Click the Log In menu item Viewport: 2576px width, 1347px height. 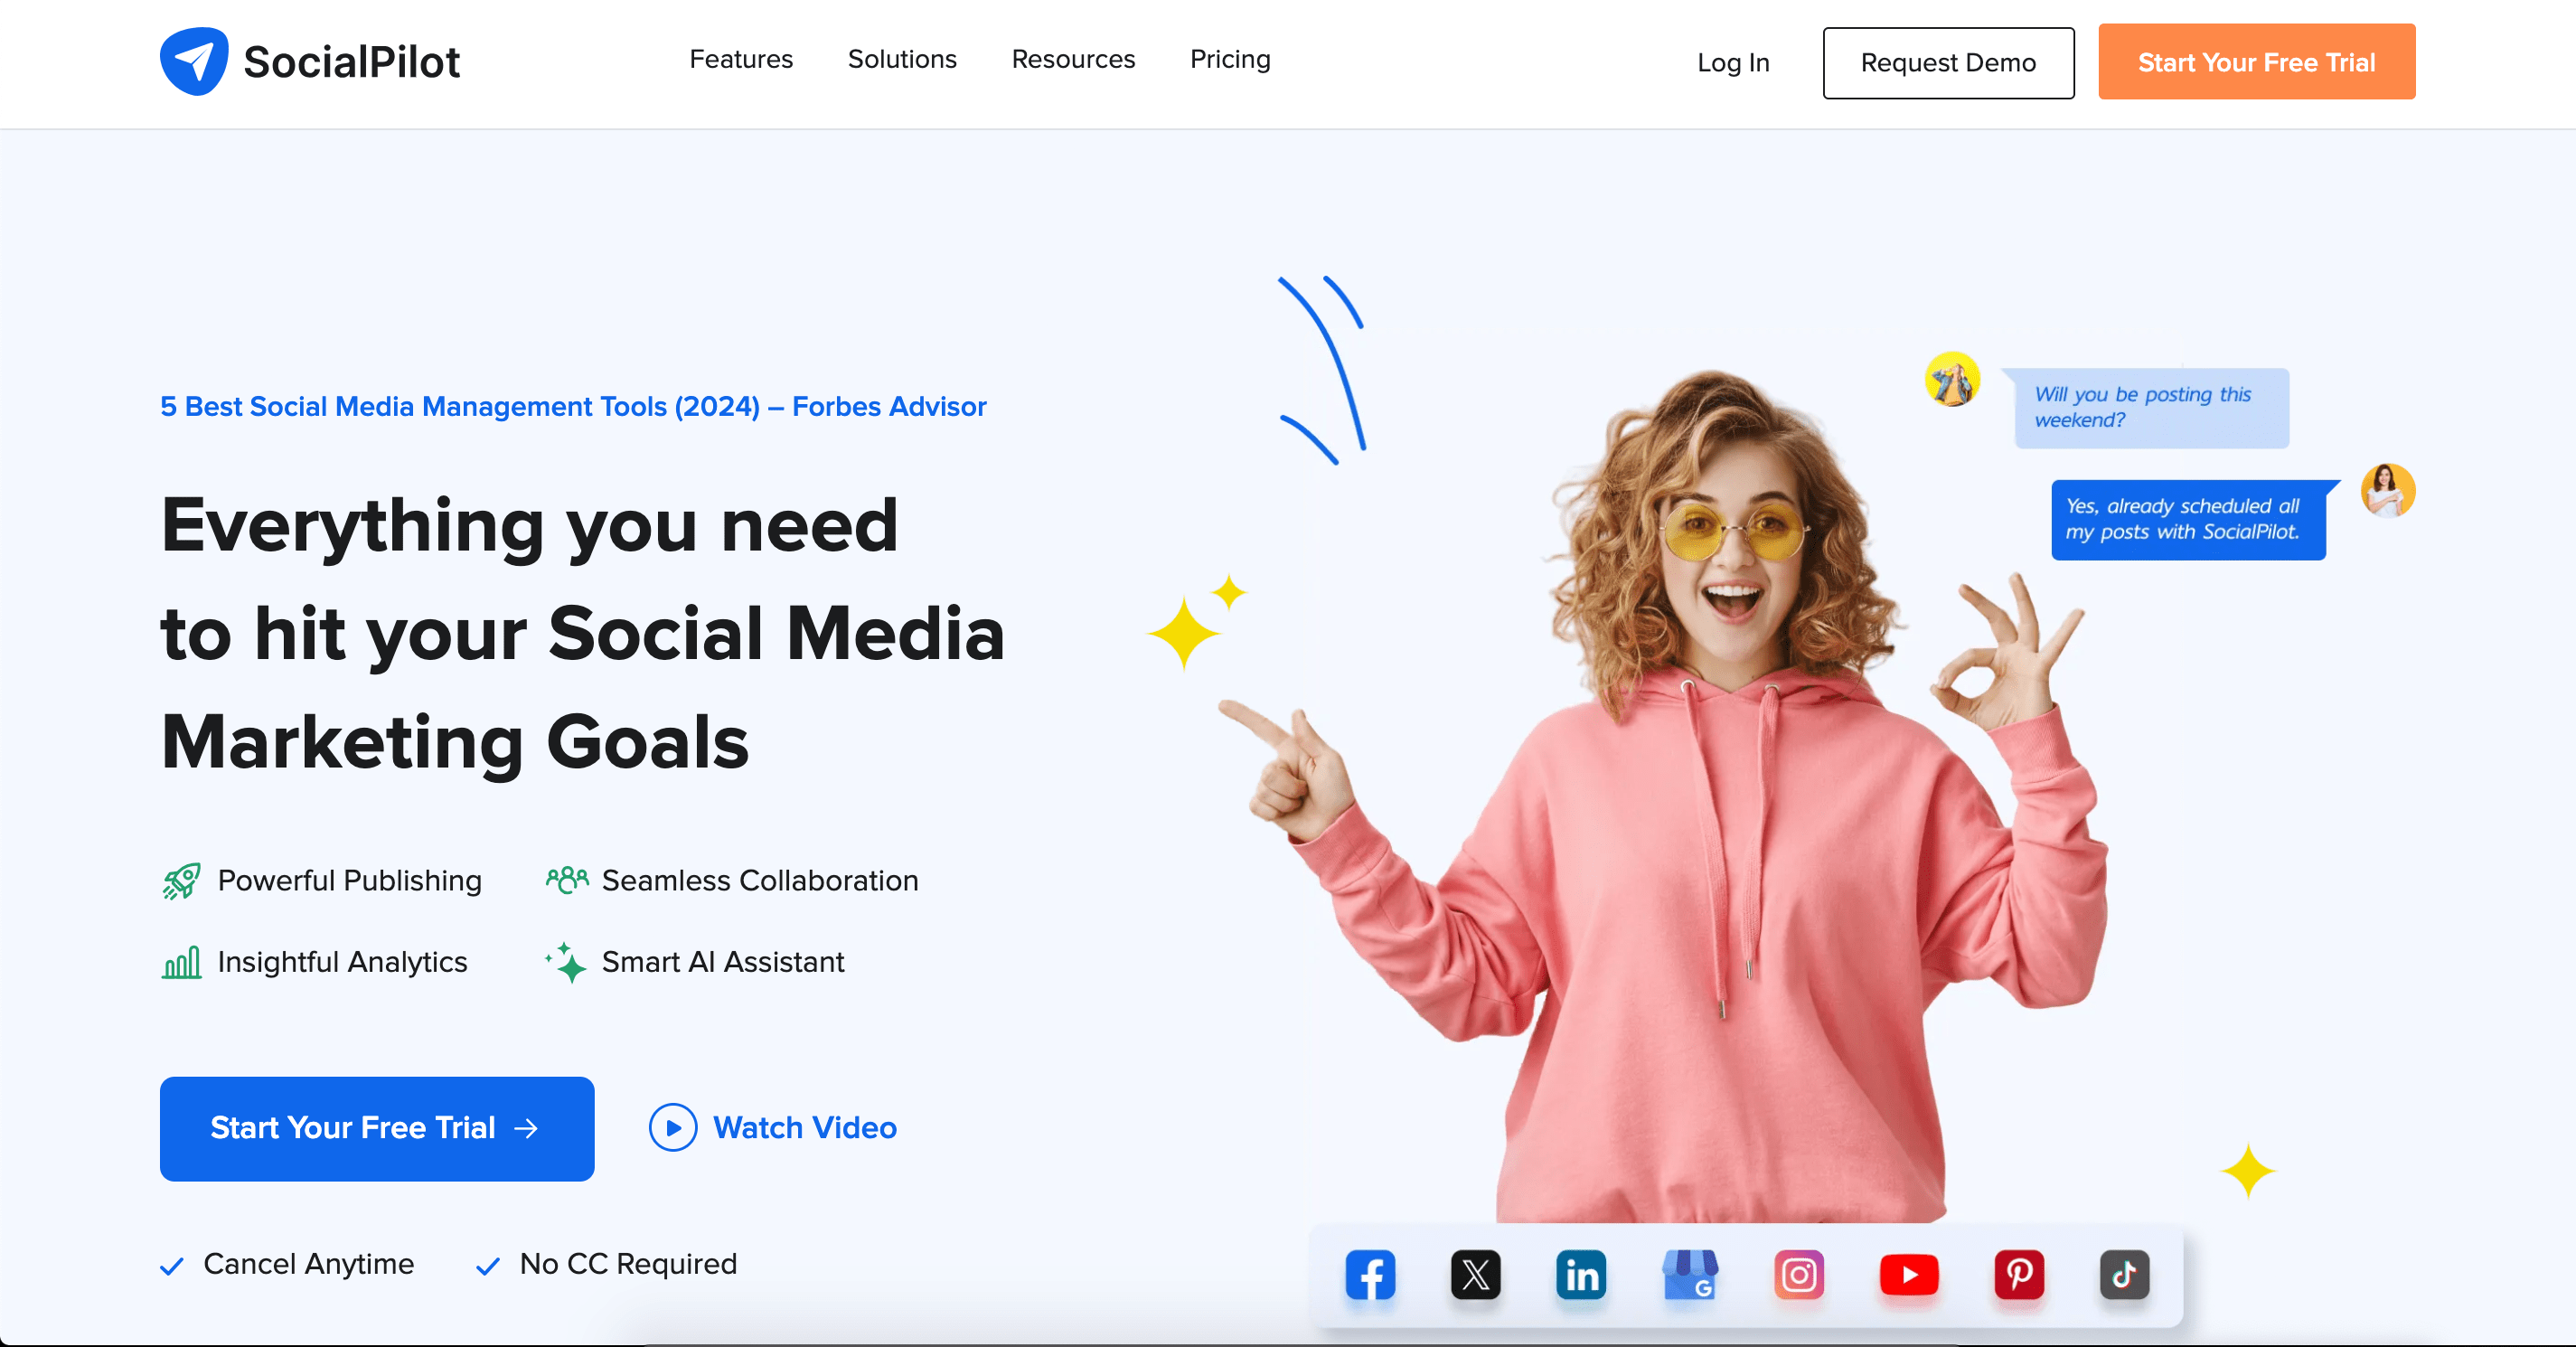tap(1735, 61)
